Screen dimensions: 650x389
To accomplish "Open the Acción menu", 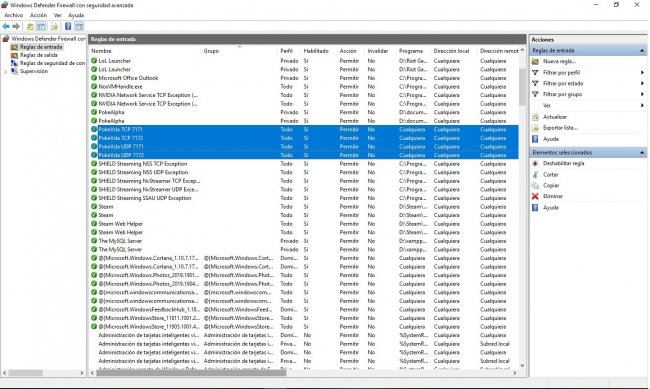I will 39,15.
